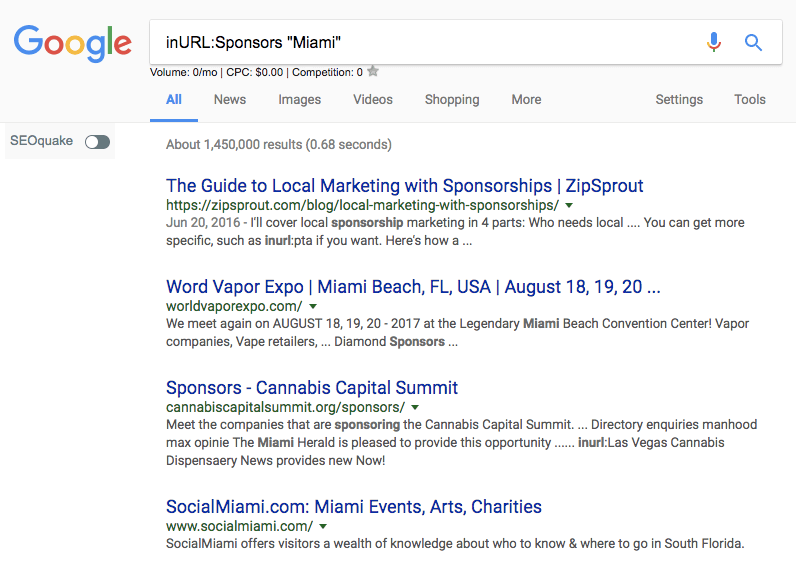Screen dimensions: 796x566
Task: Toggle the SEOquake switch
Action: point(97,142)
